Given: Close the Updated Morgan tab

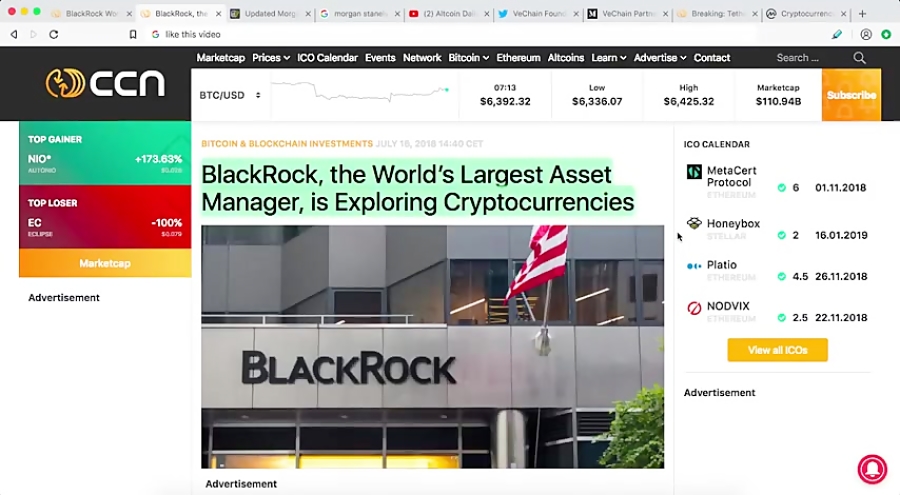Looking at the screenshot, I should click(x=308, y=13).
